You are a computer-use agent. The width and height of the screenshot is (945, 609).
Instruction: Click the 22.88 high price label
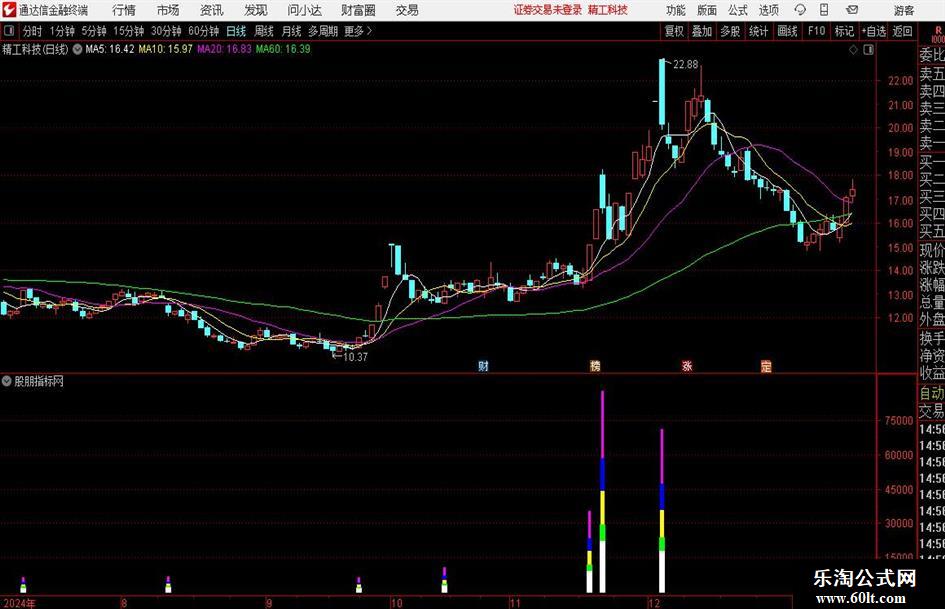point(685,65)
